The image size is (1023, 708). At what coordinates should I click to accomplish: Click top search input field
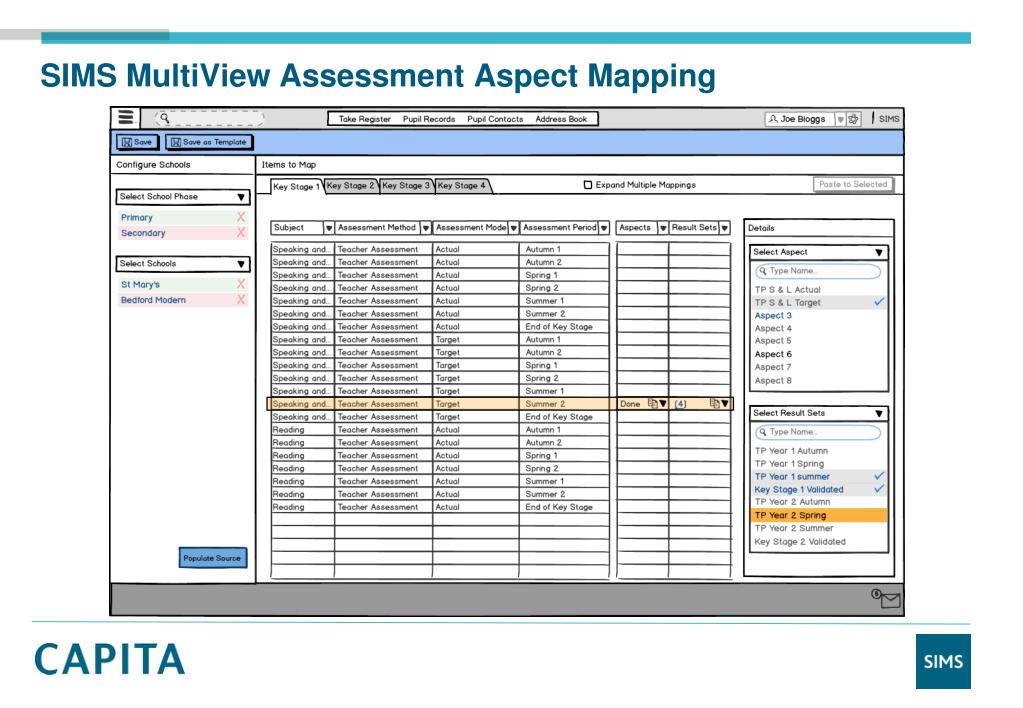[209, 118]
